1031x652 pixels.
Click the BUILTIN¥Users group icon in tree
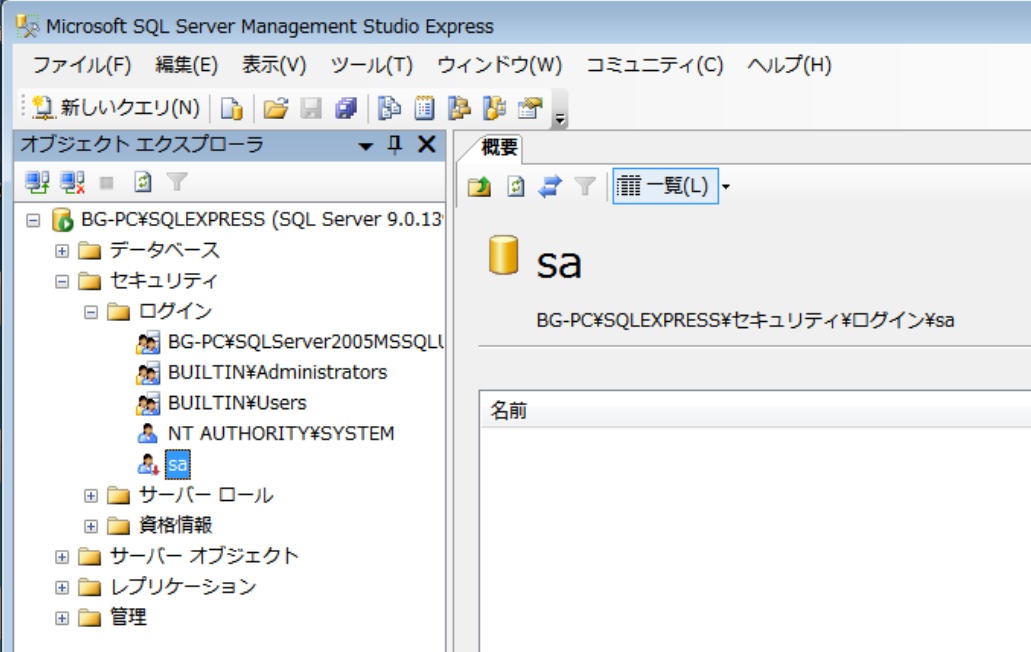[148, 404]
